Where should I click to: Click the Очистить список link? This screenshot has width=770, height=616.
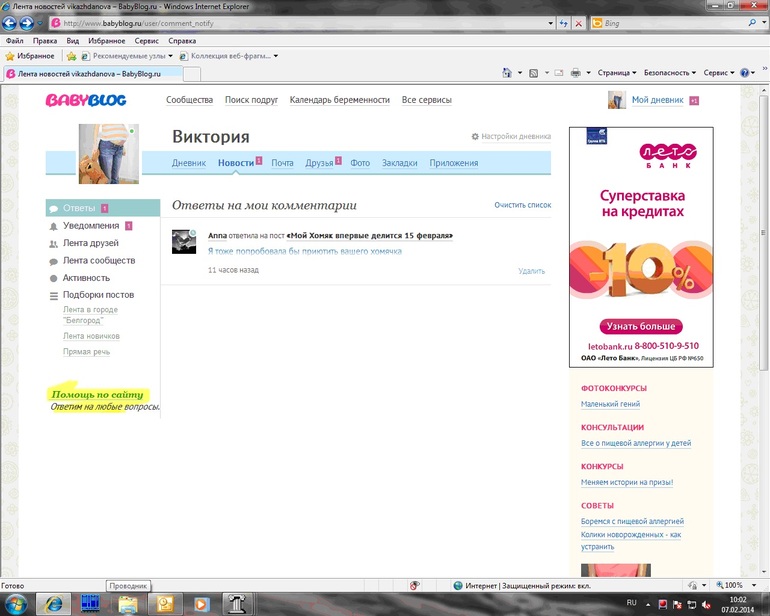tap(522, 205)
